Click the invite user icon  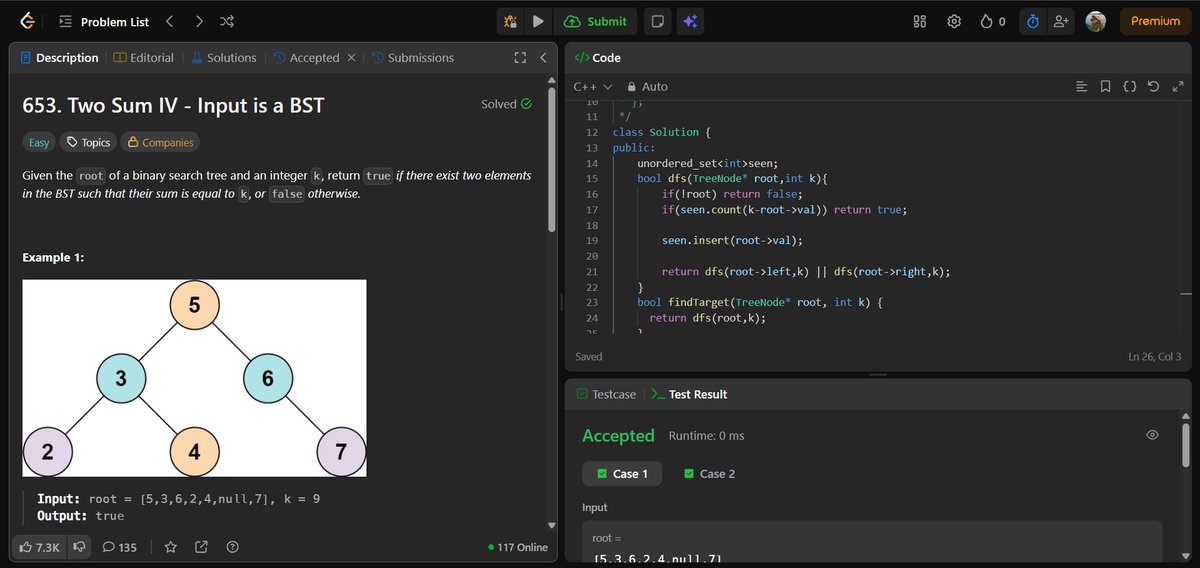coord(1062,21)
